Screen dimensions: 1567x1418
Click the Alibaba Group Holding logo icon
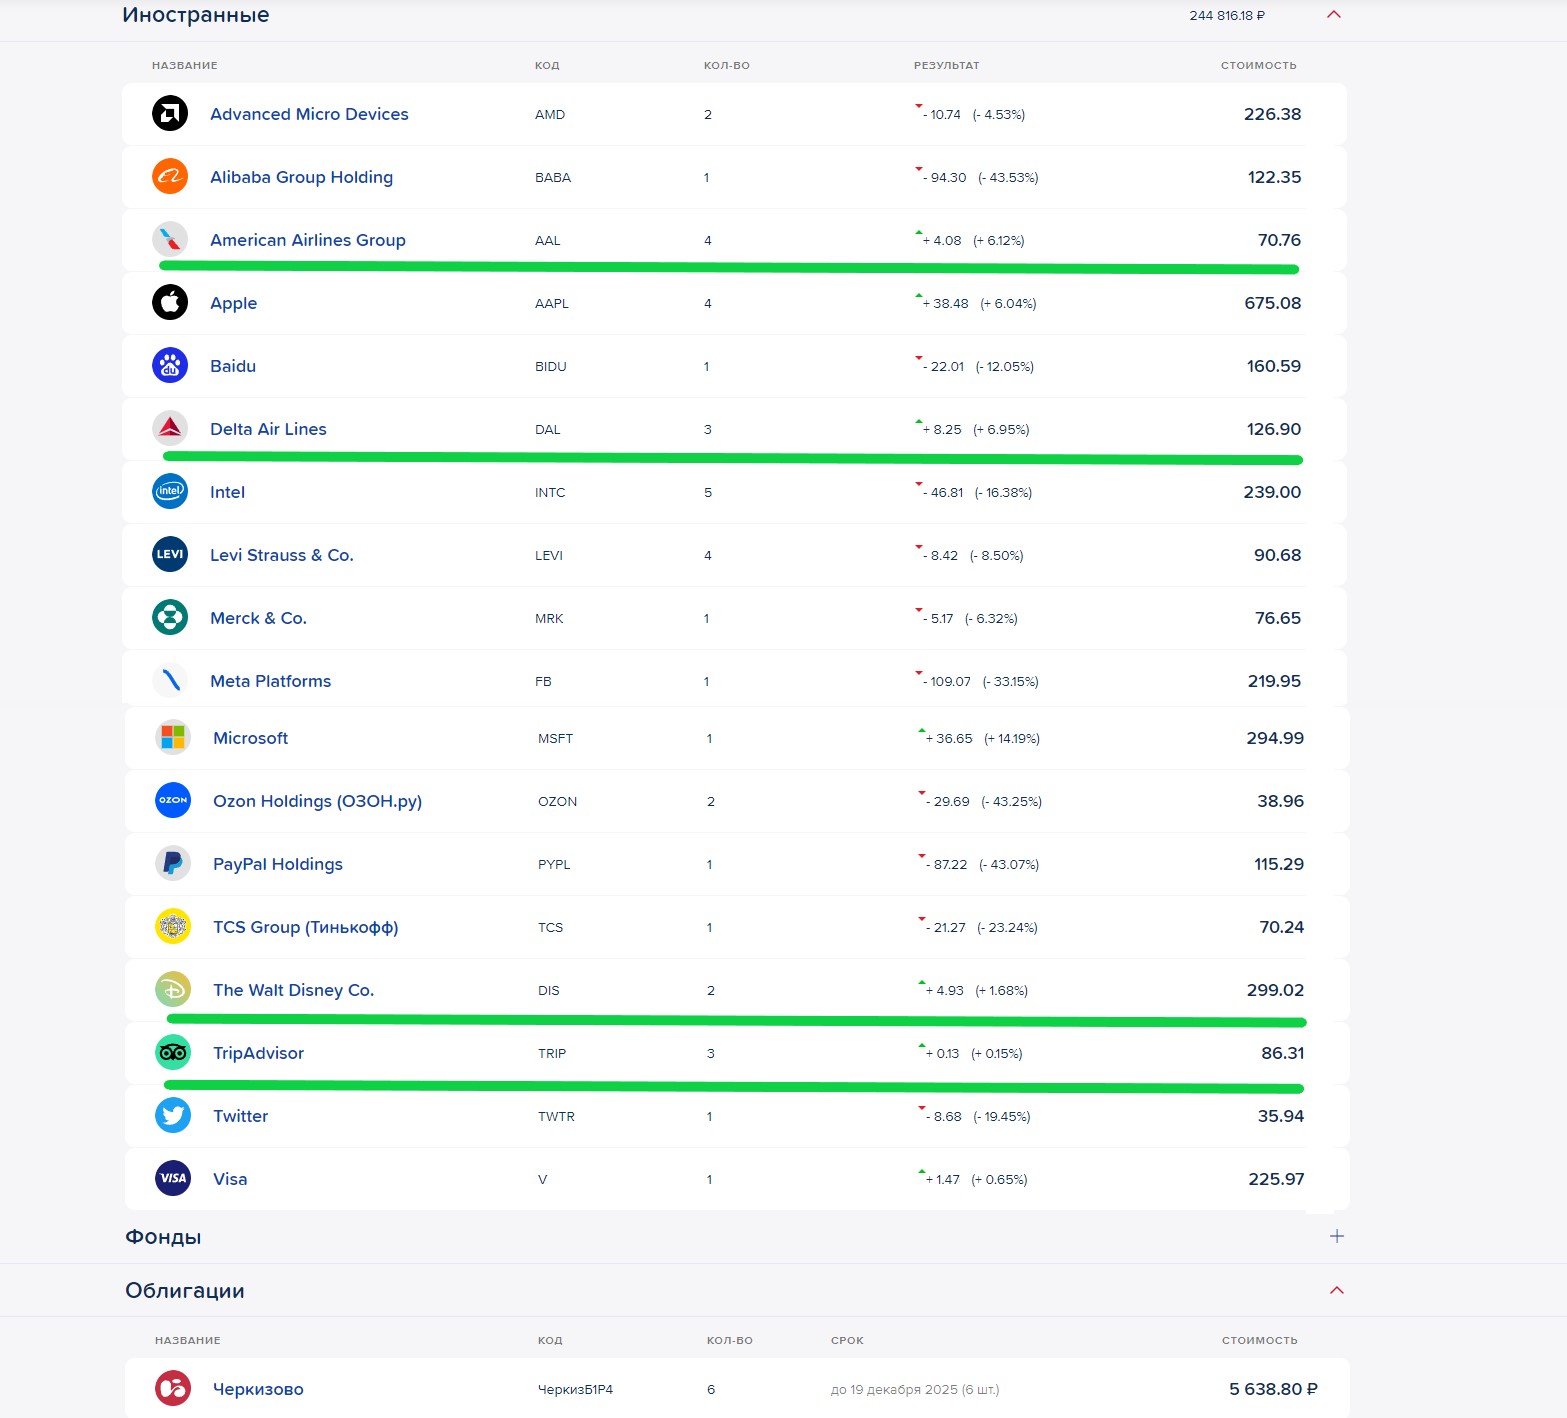point(170,176)
